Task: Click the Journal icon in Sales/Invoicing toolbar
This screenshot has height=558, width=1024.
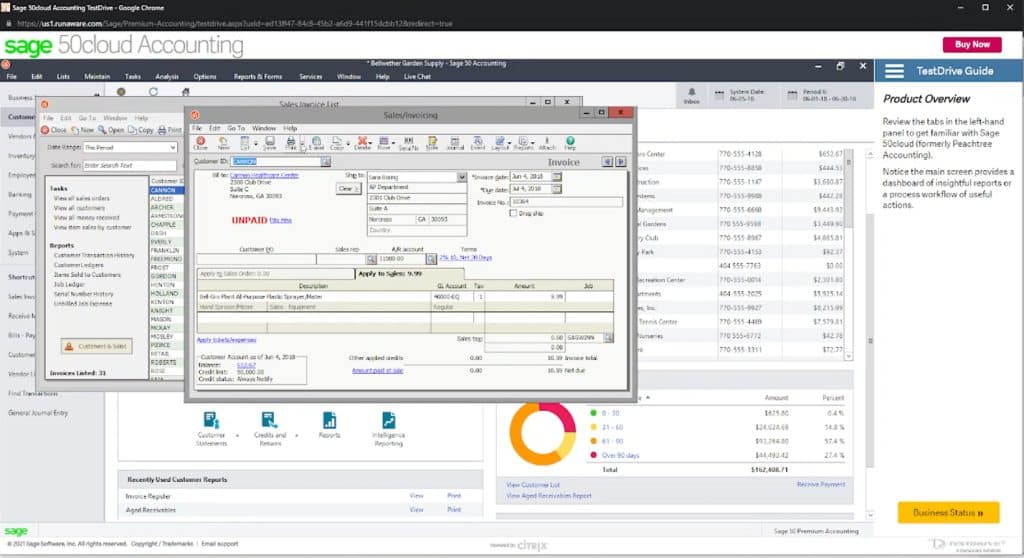Action: (x=455, y=142)
